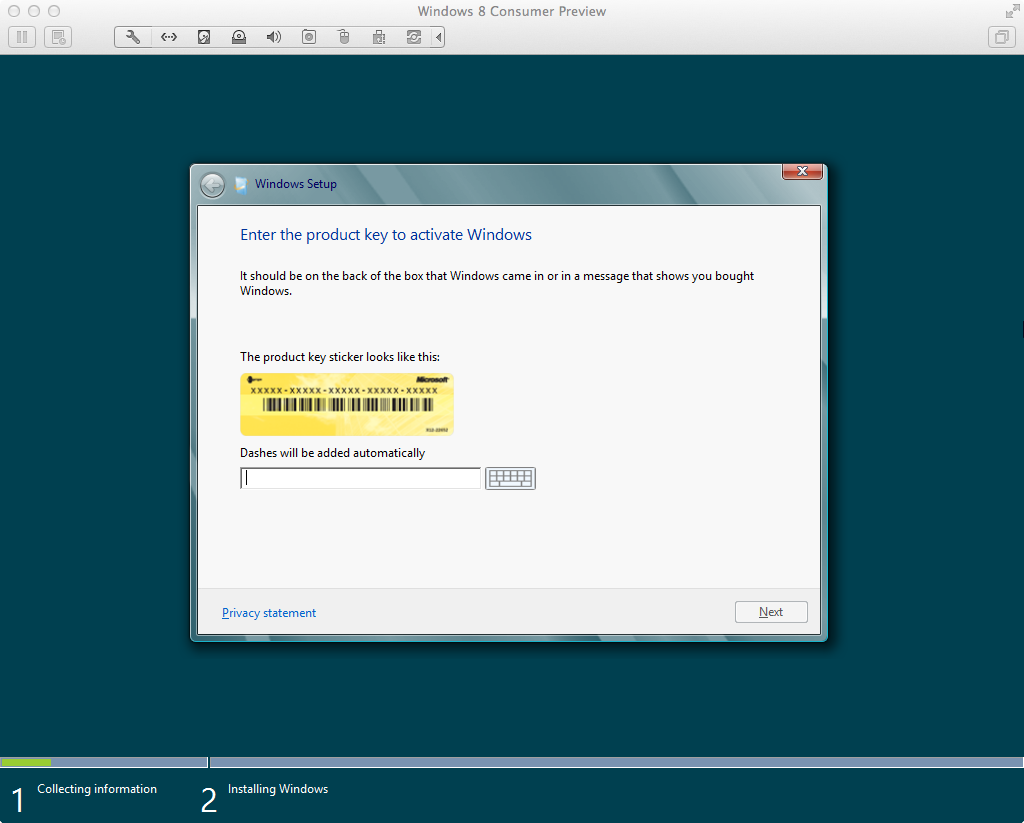
Task: Click inside the product key input field
Action: click(x=360, y=478)
